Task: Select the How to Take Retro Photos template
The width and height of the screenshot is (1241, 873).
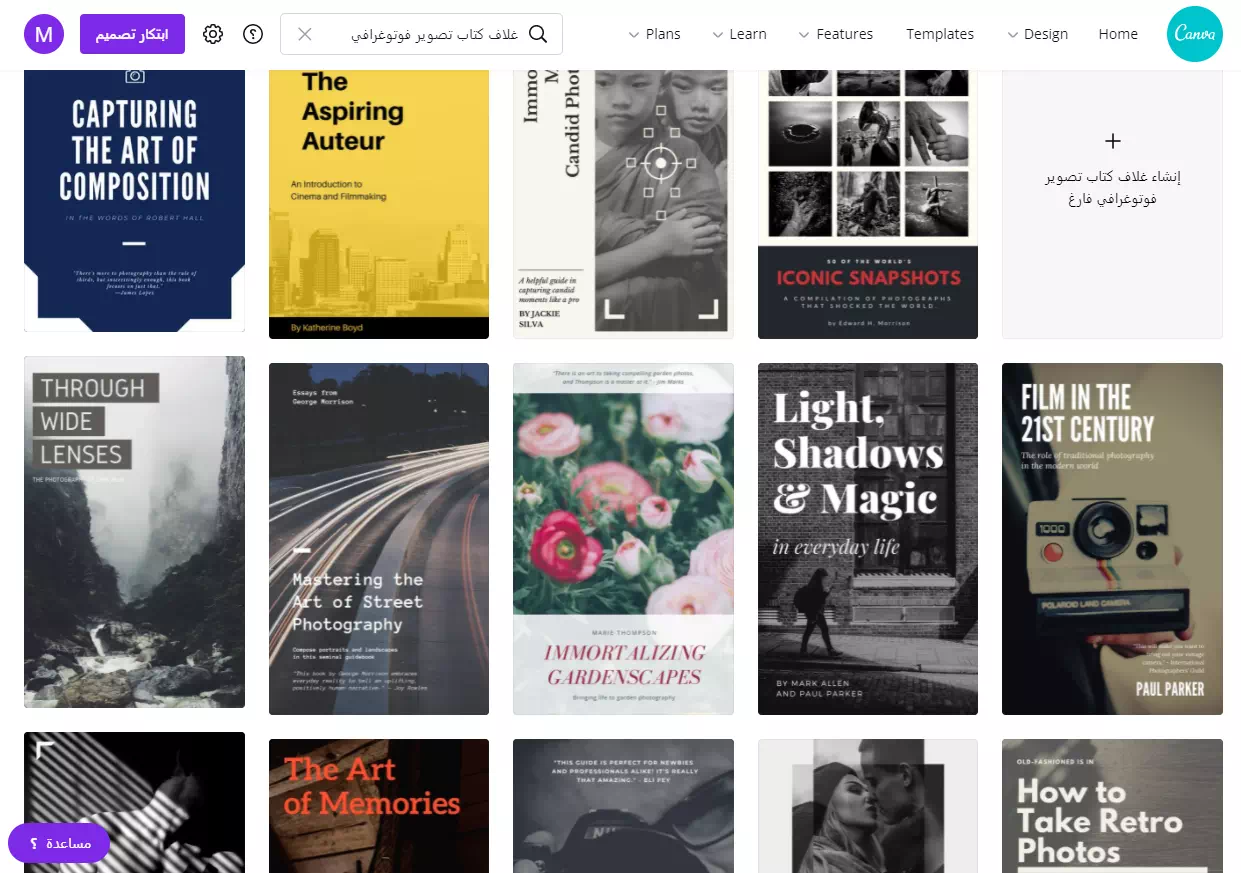Action: [1112, 806]
